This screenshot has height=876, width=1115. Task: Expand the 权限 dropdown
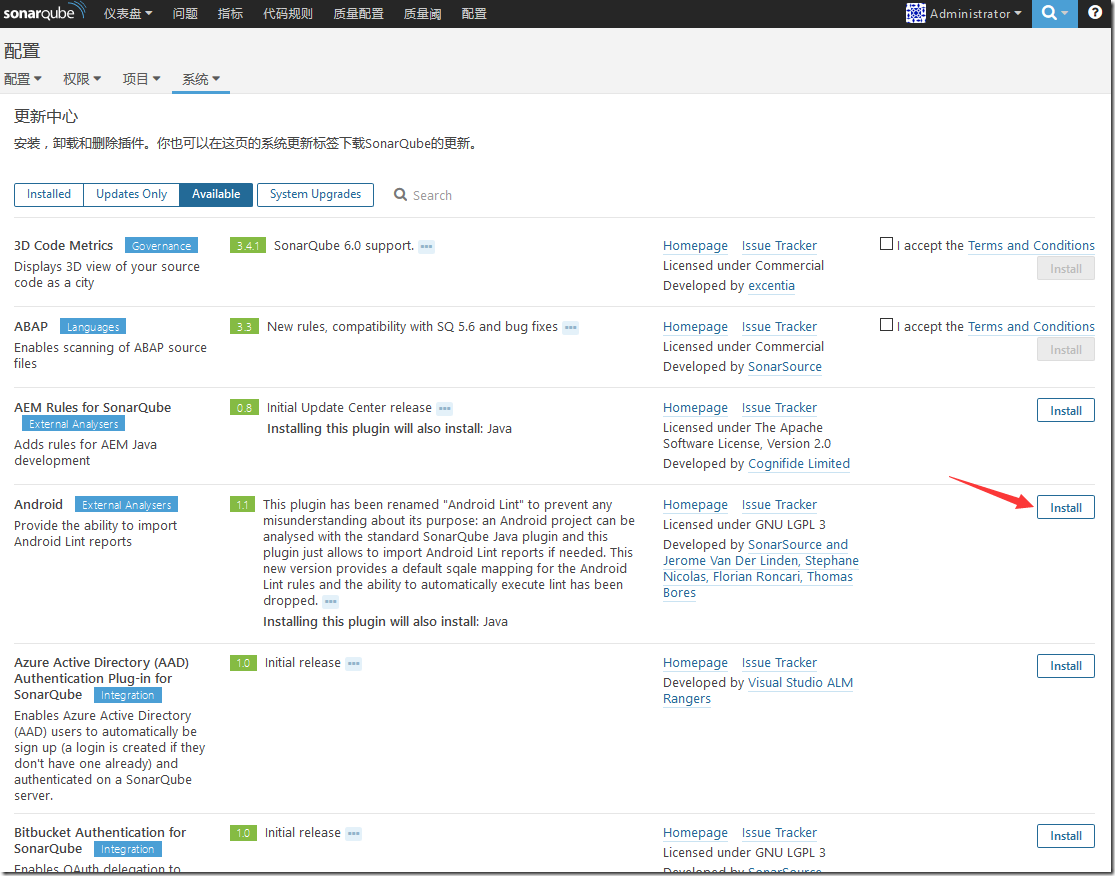click(82, 79)
